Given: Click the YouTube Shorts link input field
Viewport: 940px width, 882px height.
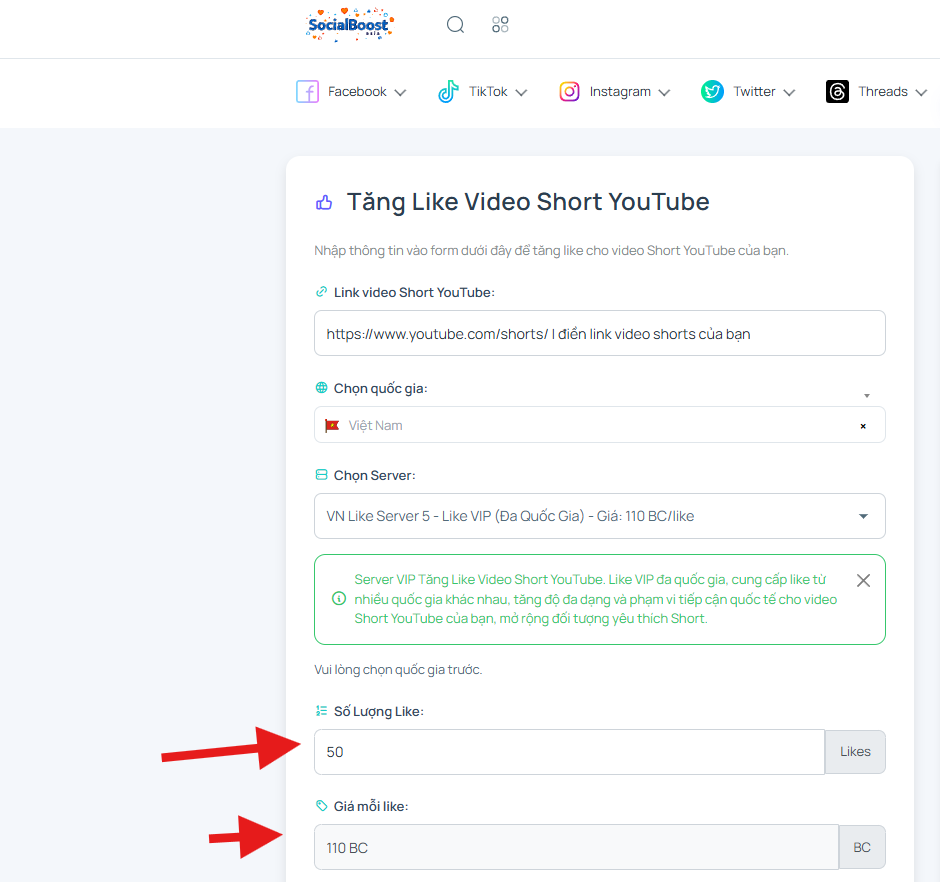Looking at the screenshot, I should click(599, 333).
